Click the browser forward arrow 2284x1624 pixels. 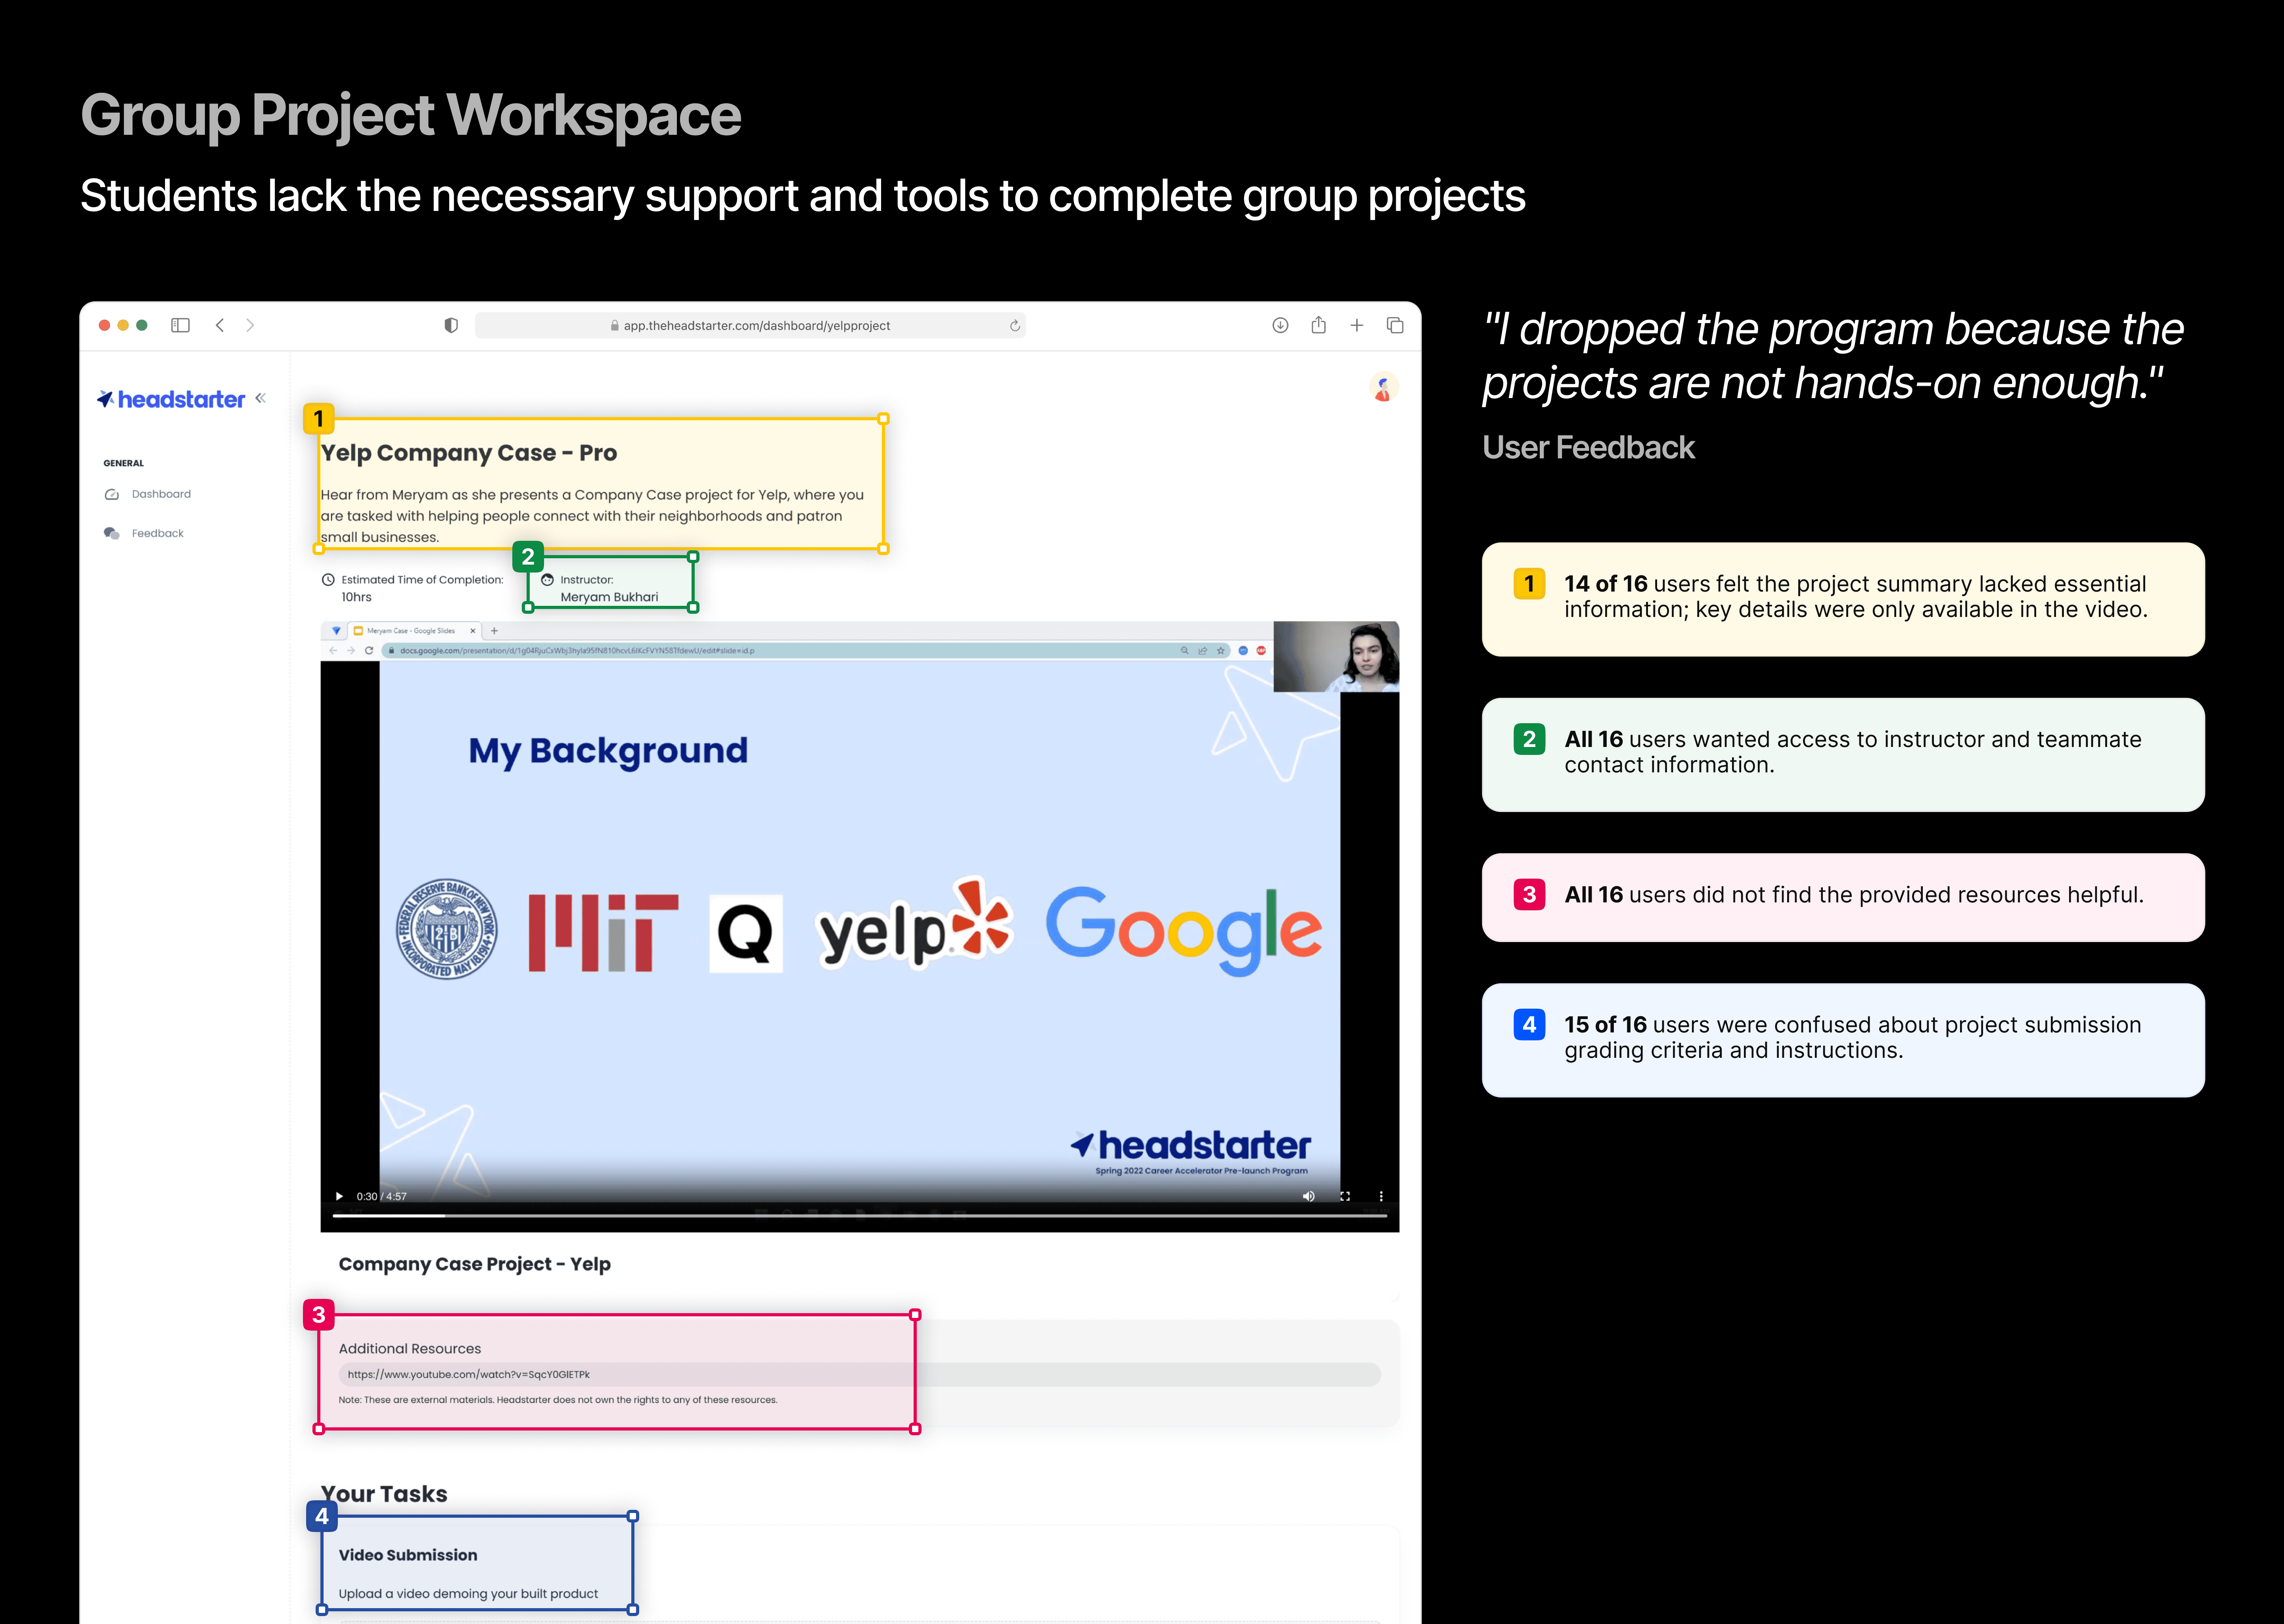[x=250, y=325]
